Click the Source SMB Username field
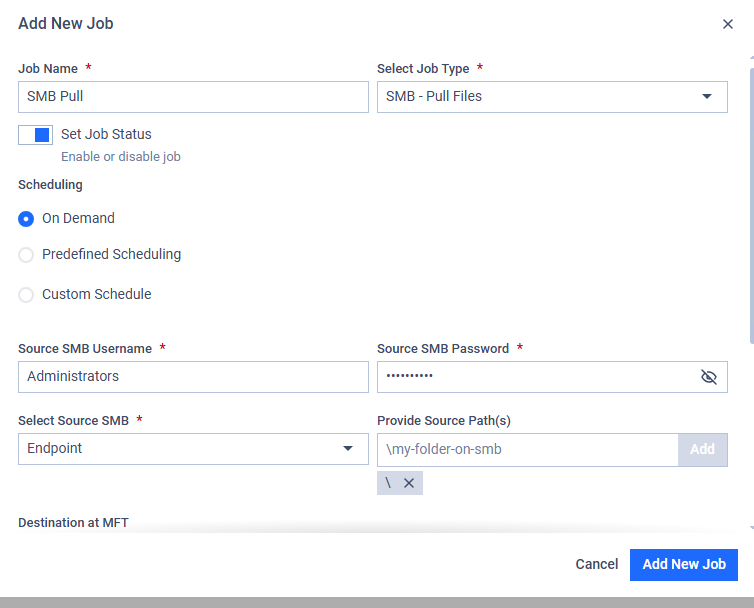 [x=193, y=377]
